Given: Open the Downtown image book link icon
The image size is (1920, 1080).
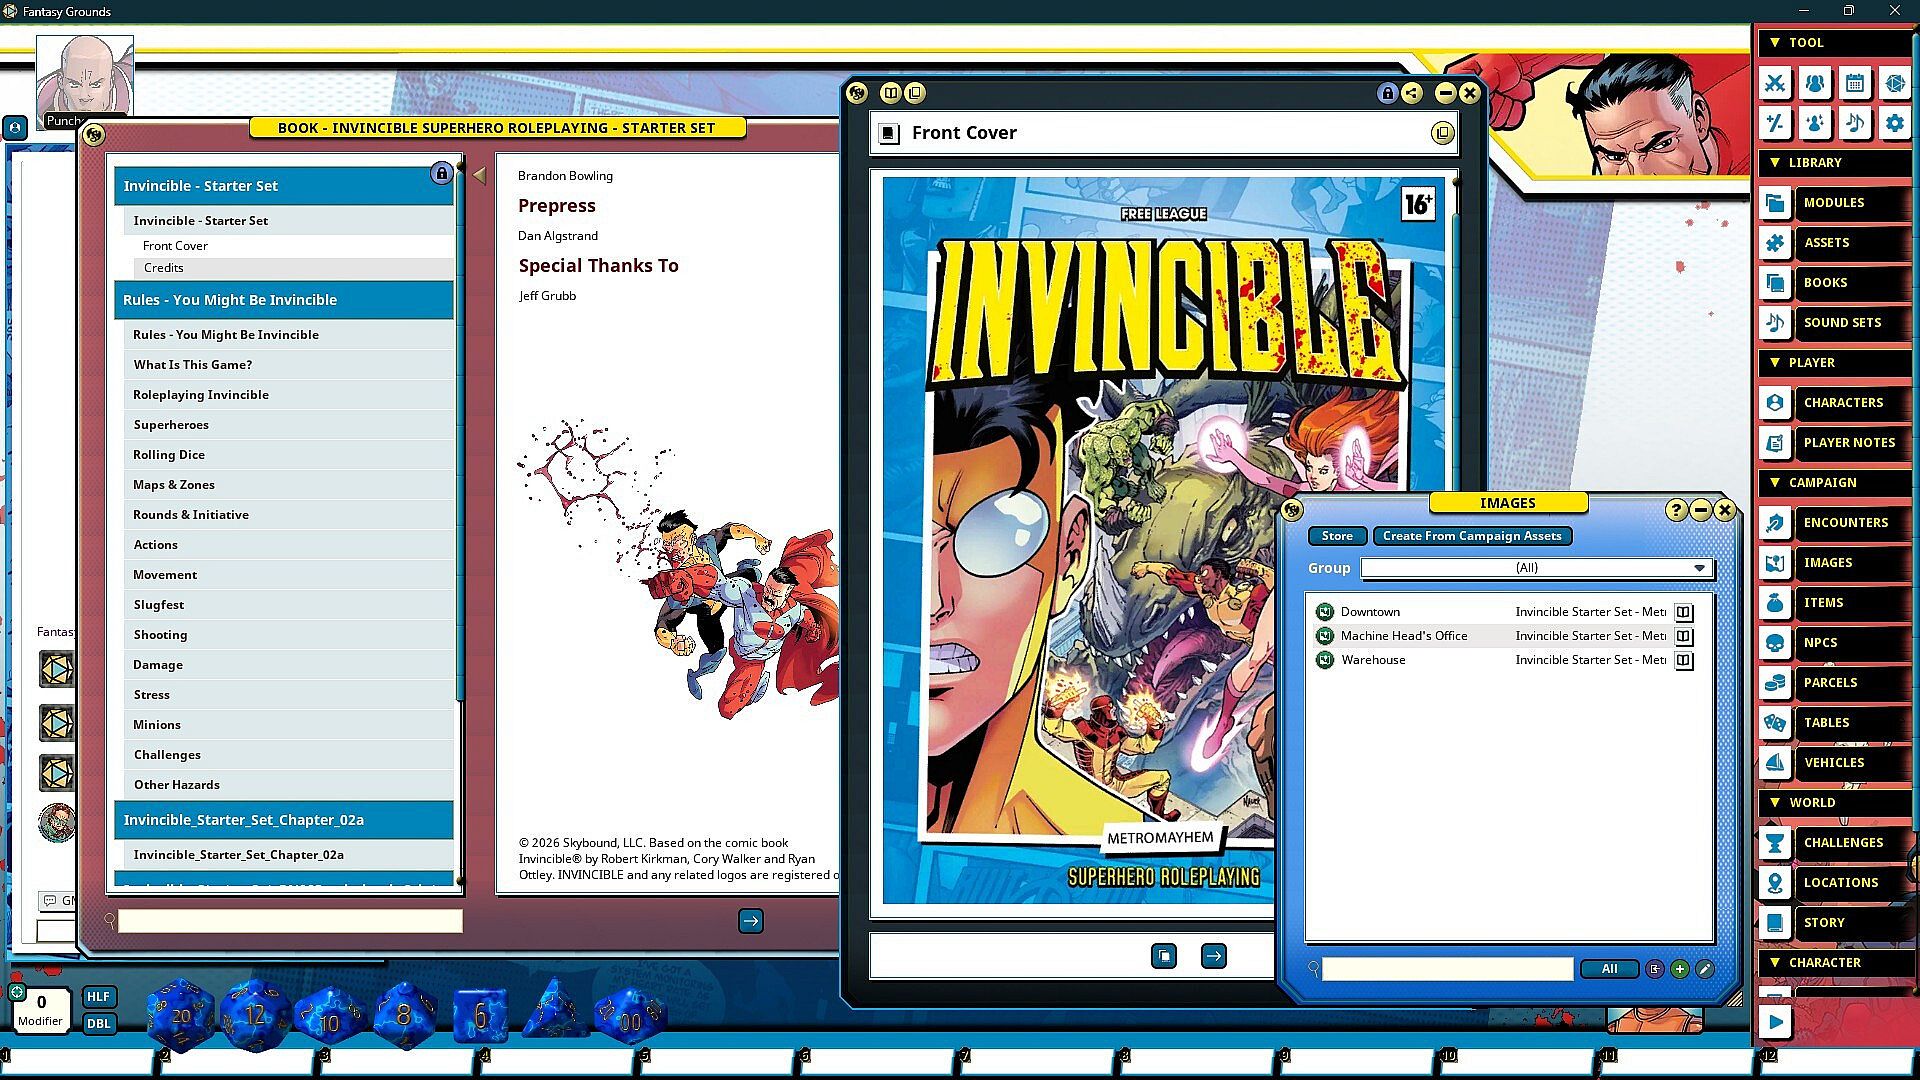Looking at the screenshot, I should [1684, 612].
